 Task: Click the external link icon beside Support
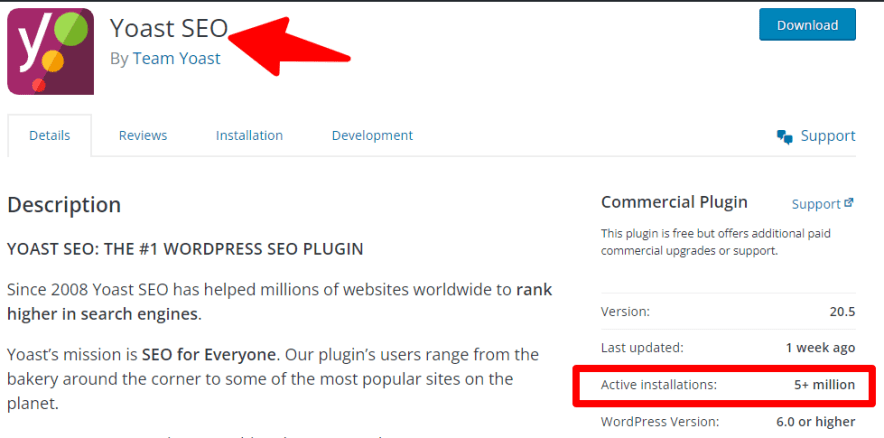(849, 203)
